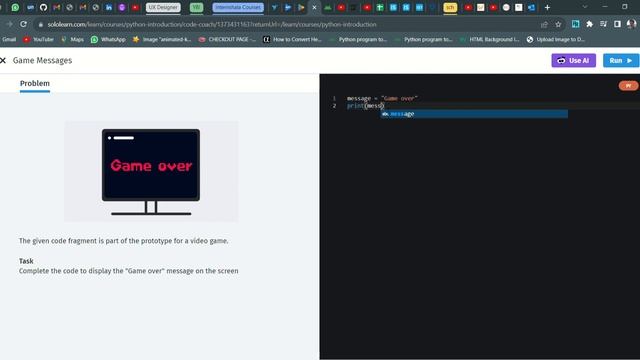The image size is (640, 360).
Task: Close the active browser tab
Action: click(x=314, y=7)
